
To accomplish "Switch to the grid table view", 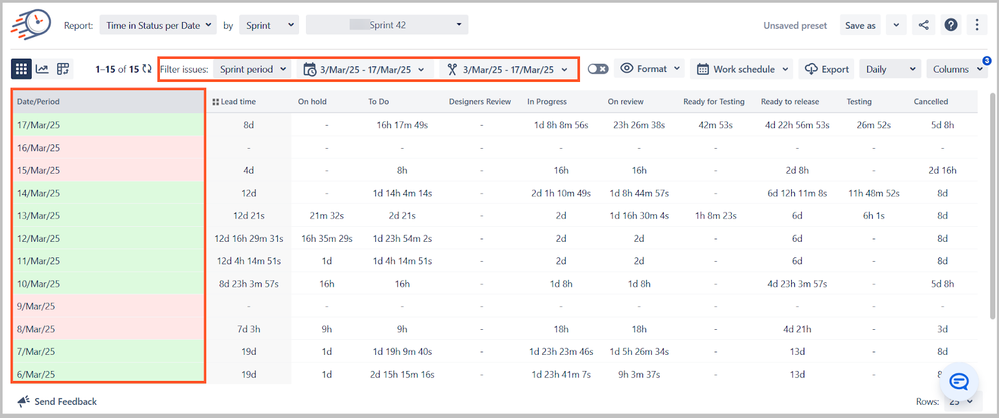I will point(21,69).
